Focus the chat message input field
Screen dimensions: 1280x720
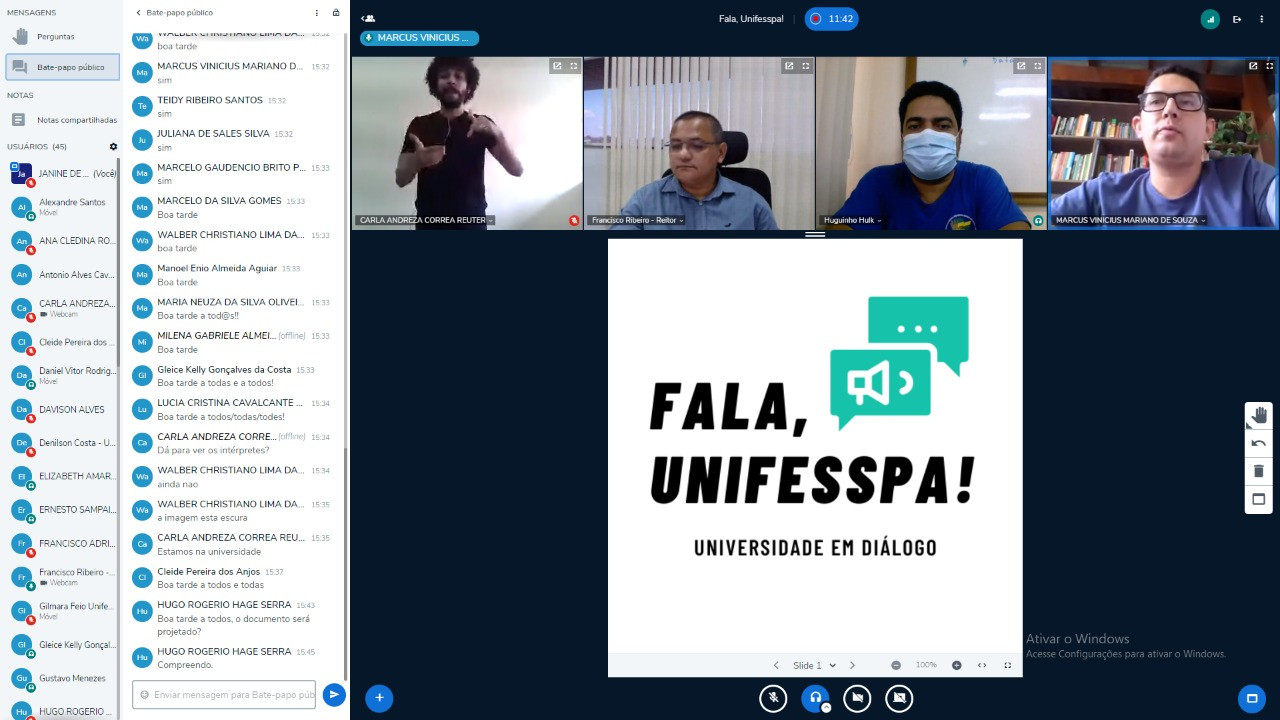224,694
